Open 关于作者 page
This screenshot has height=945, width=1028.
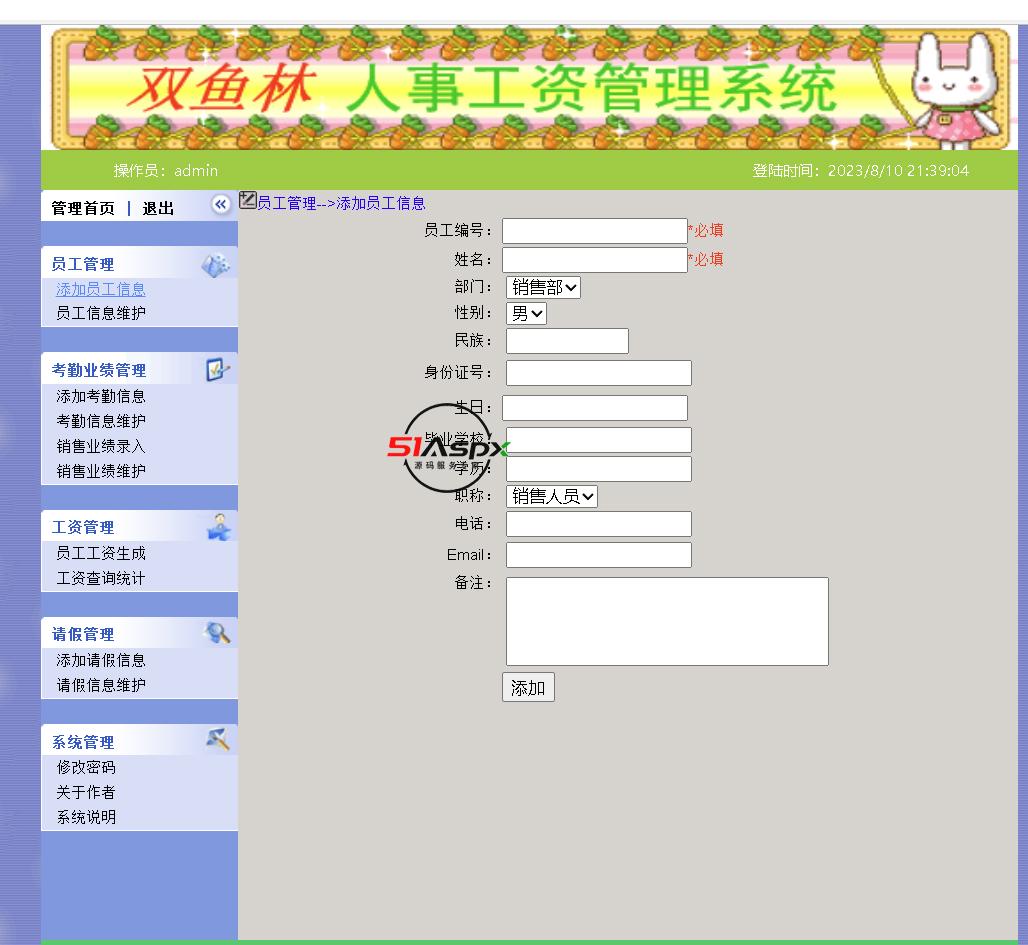tap(86, 792)
